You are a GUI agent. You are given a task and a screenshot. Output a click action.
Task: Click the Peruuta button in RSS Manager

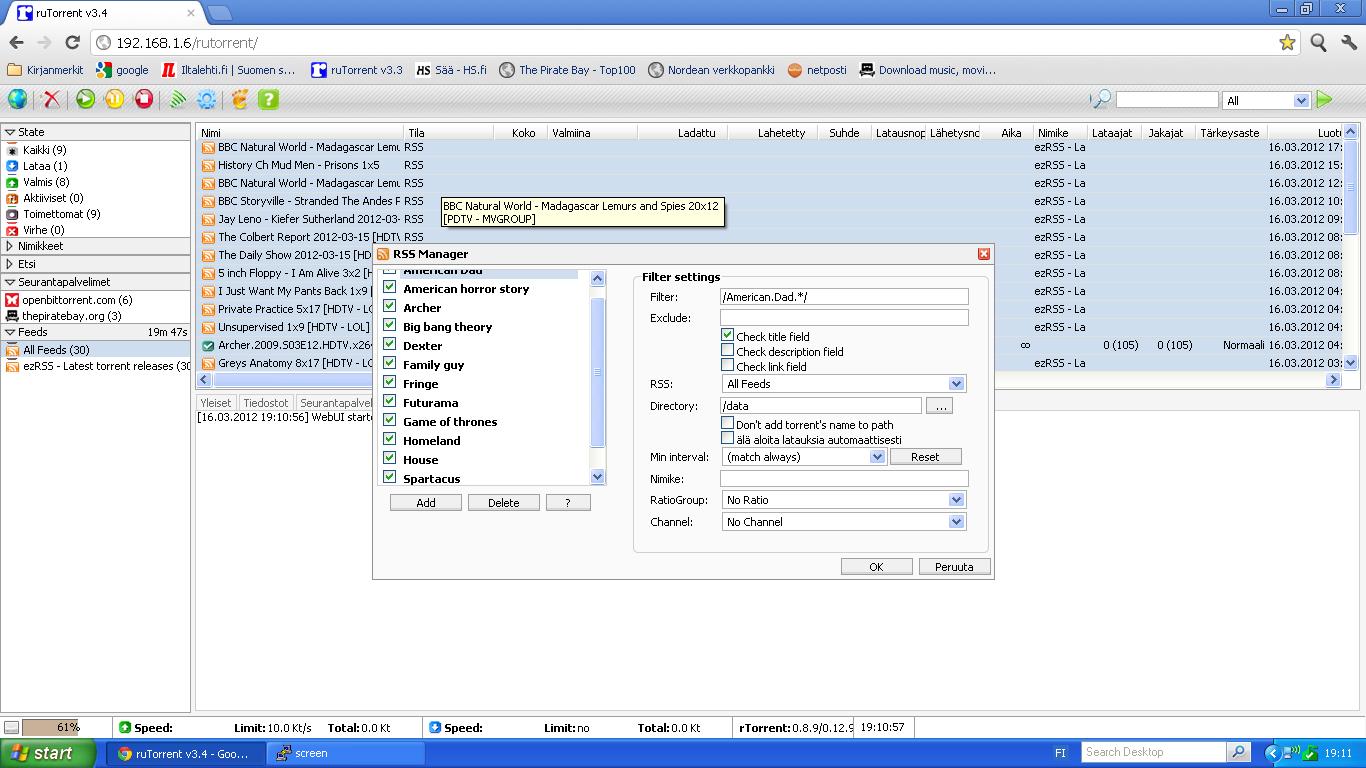pos(953,567)
